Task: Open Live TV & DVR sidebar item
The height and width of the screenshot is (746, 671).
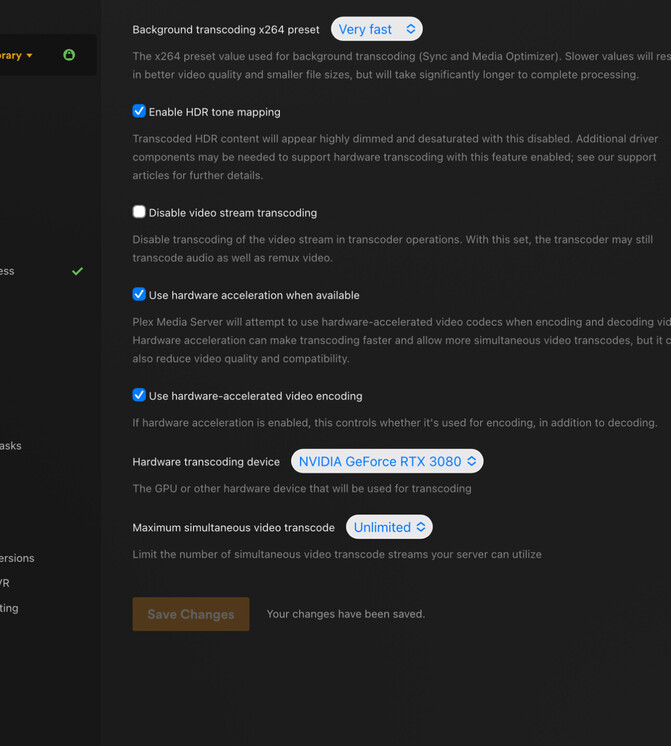Action: [x=6, y=583]
